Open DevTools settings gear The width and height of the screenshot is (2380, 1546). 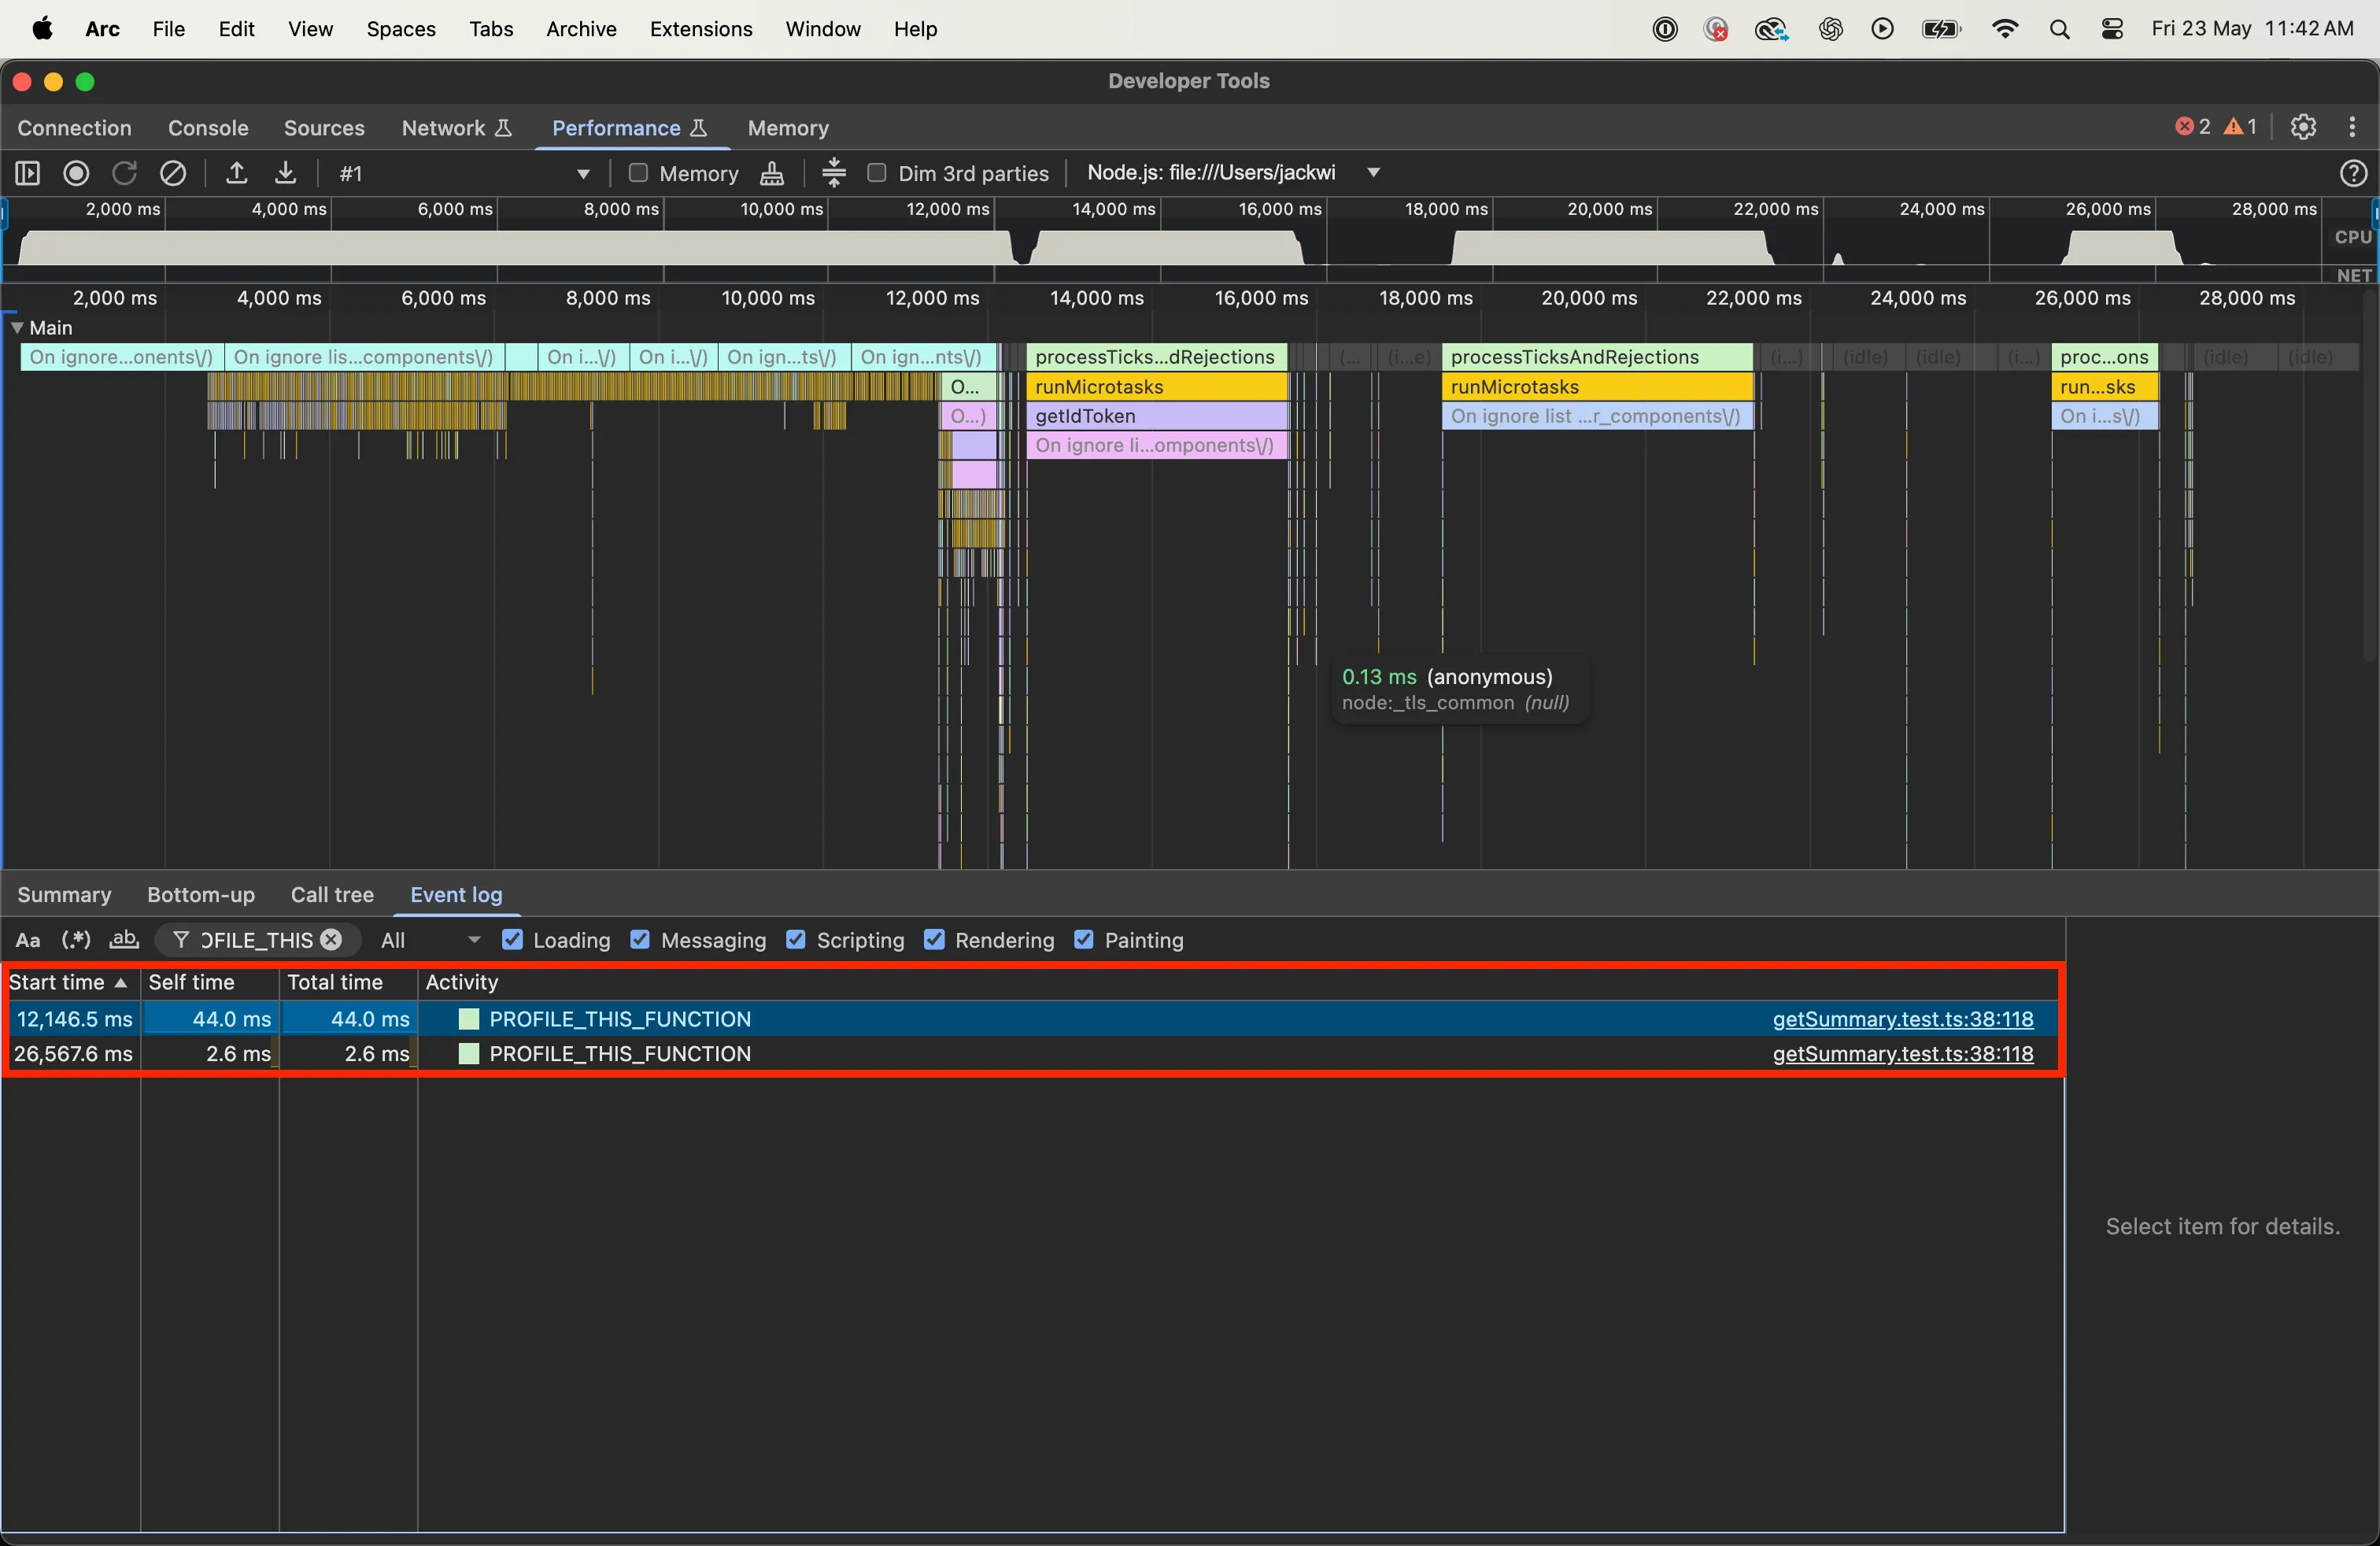(2303, 127)
